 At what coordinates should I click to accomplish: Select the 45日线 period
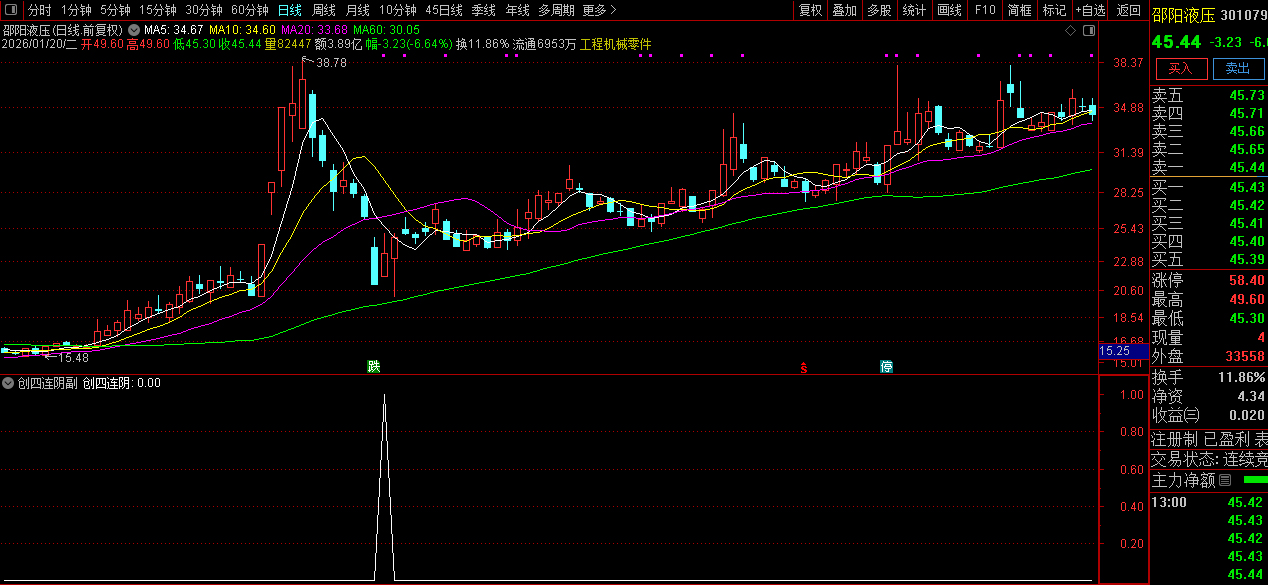[x=444, y=10]
